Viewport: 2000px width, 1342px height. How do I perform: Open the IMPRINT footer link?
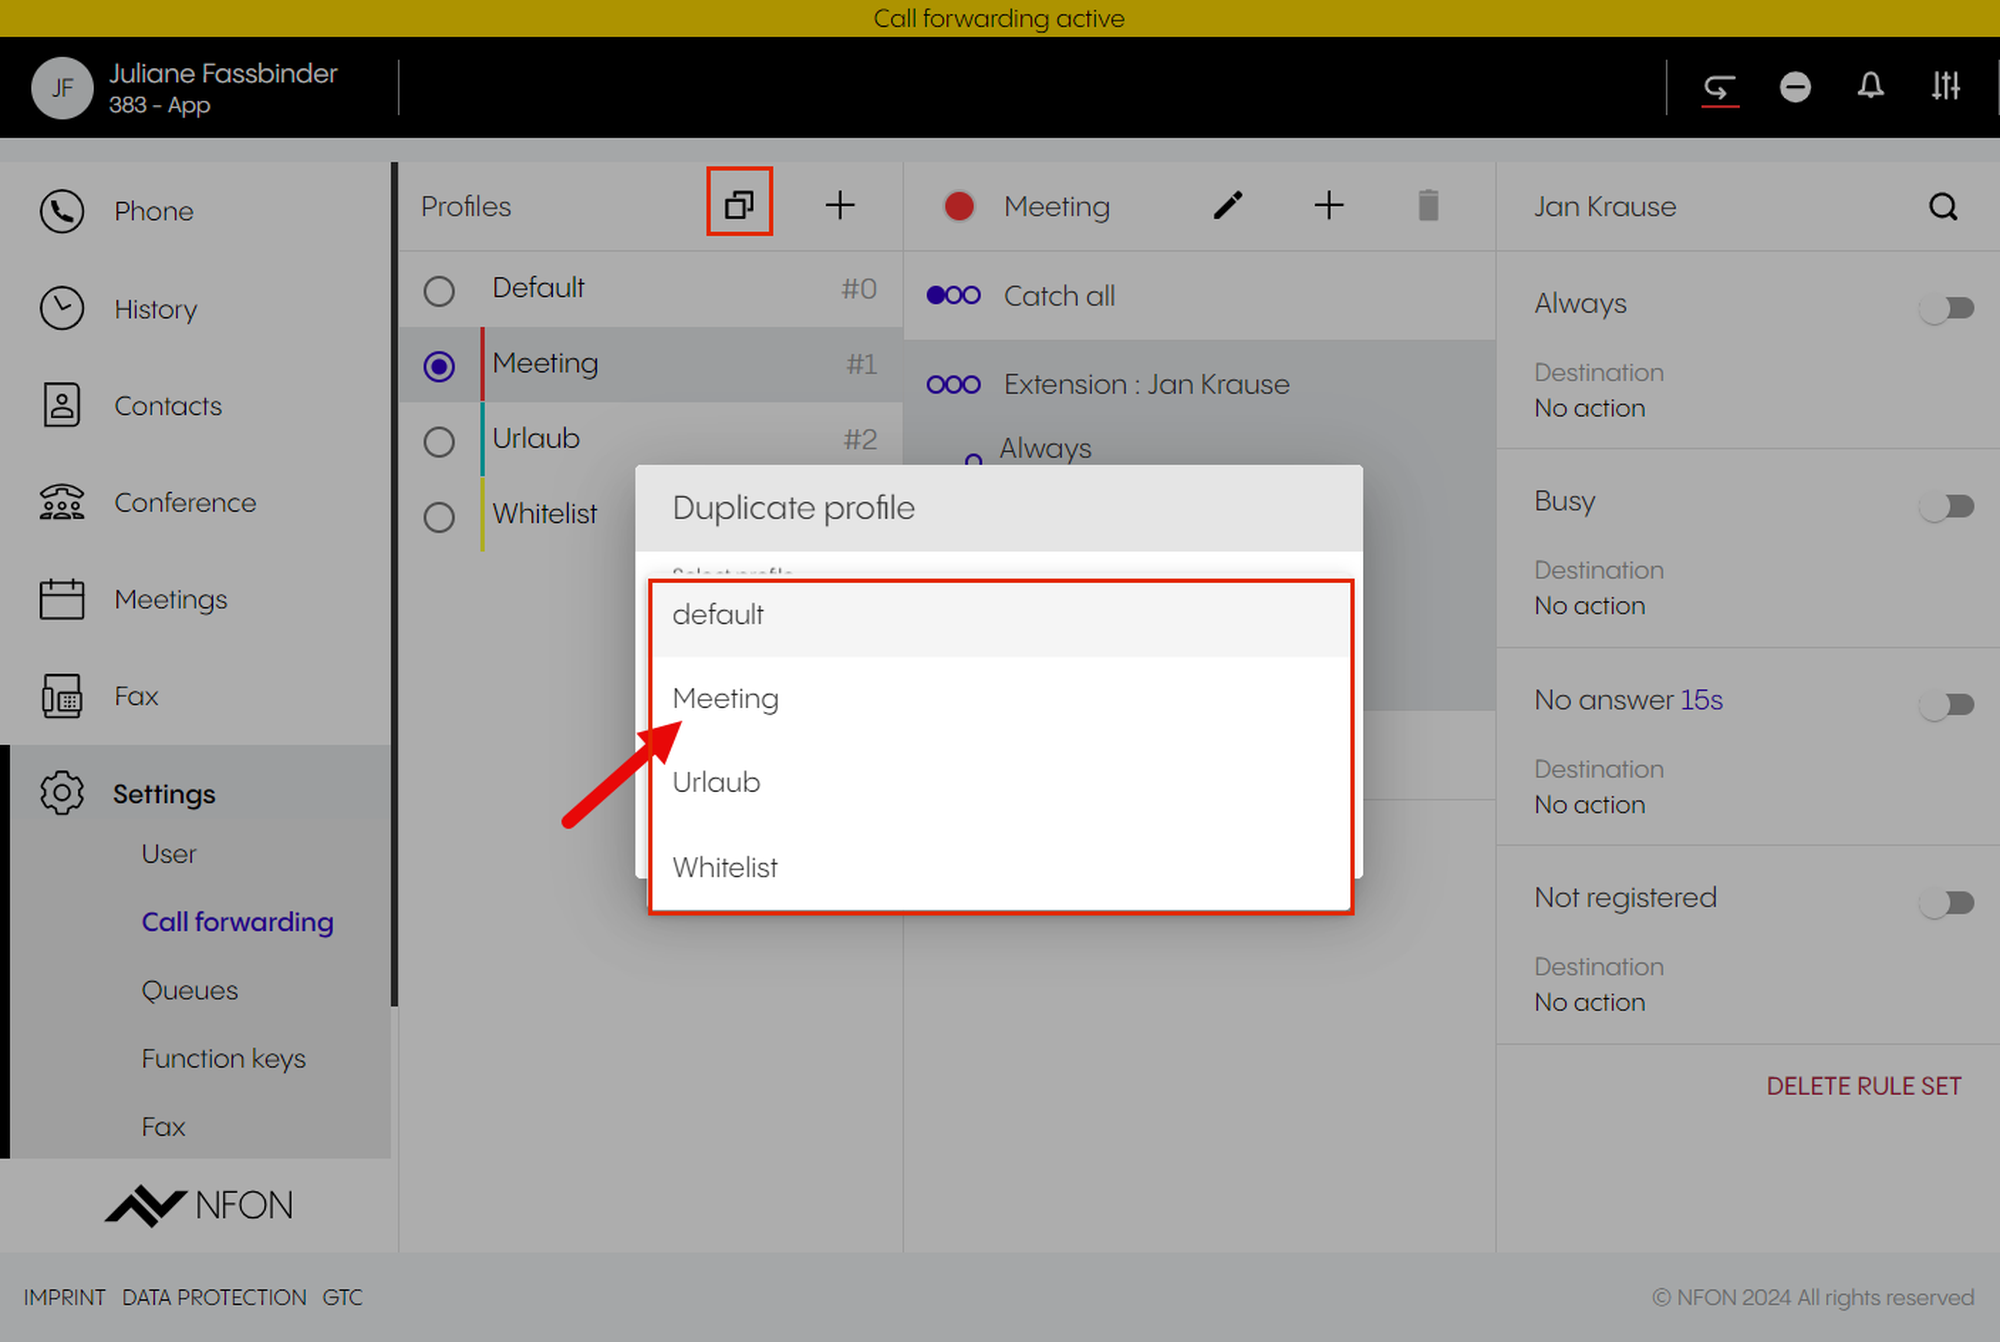coord(64,1297)
